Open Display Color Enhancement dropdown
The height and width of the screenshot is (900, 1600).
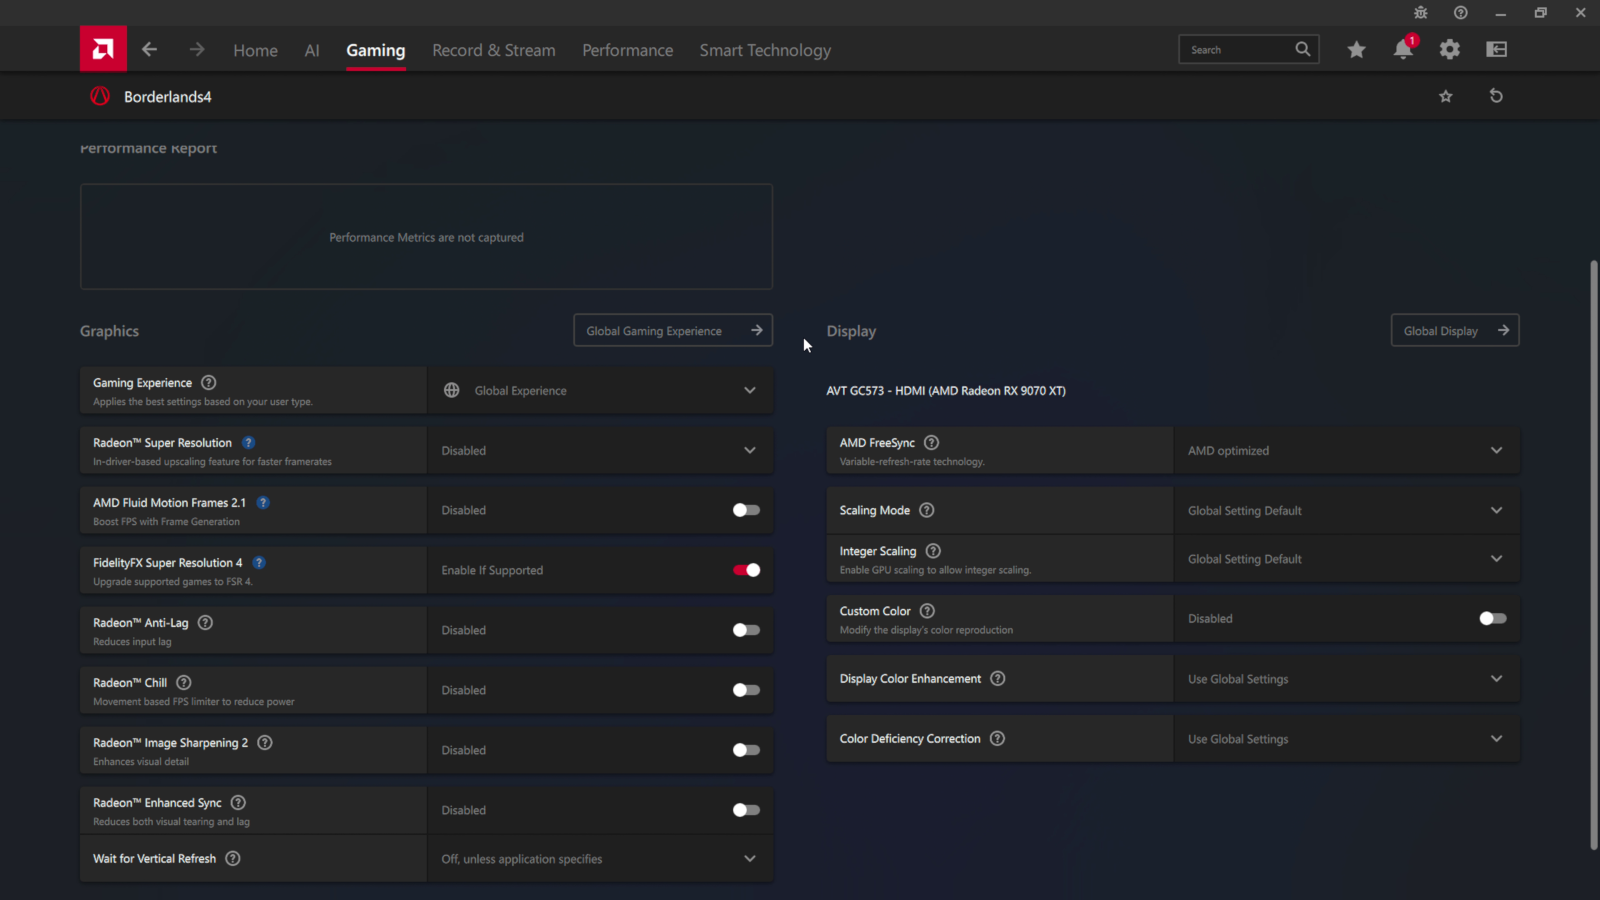click(x=1347, y=679)
